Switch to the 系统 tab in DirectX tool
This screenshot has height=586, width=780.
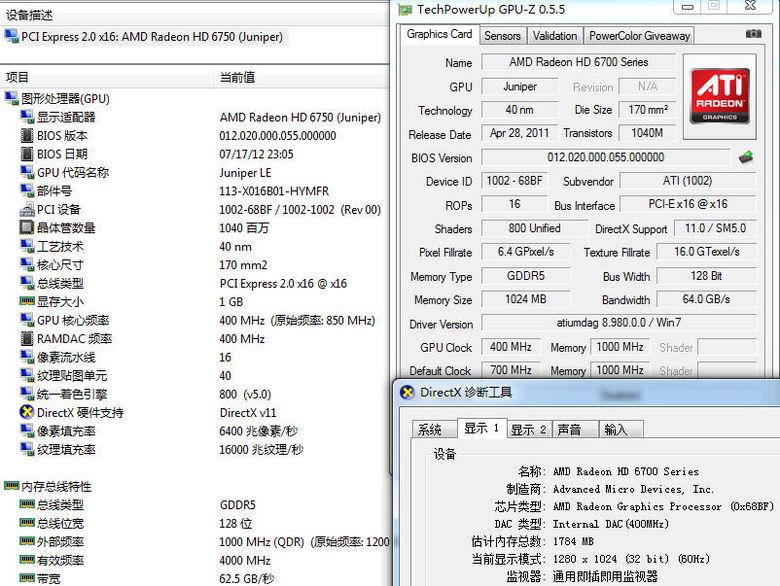pyautogui.click(x=433, y=429)
